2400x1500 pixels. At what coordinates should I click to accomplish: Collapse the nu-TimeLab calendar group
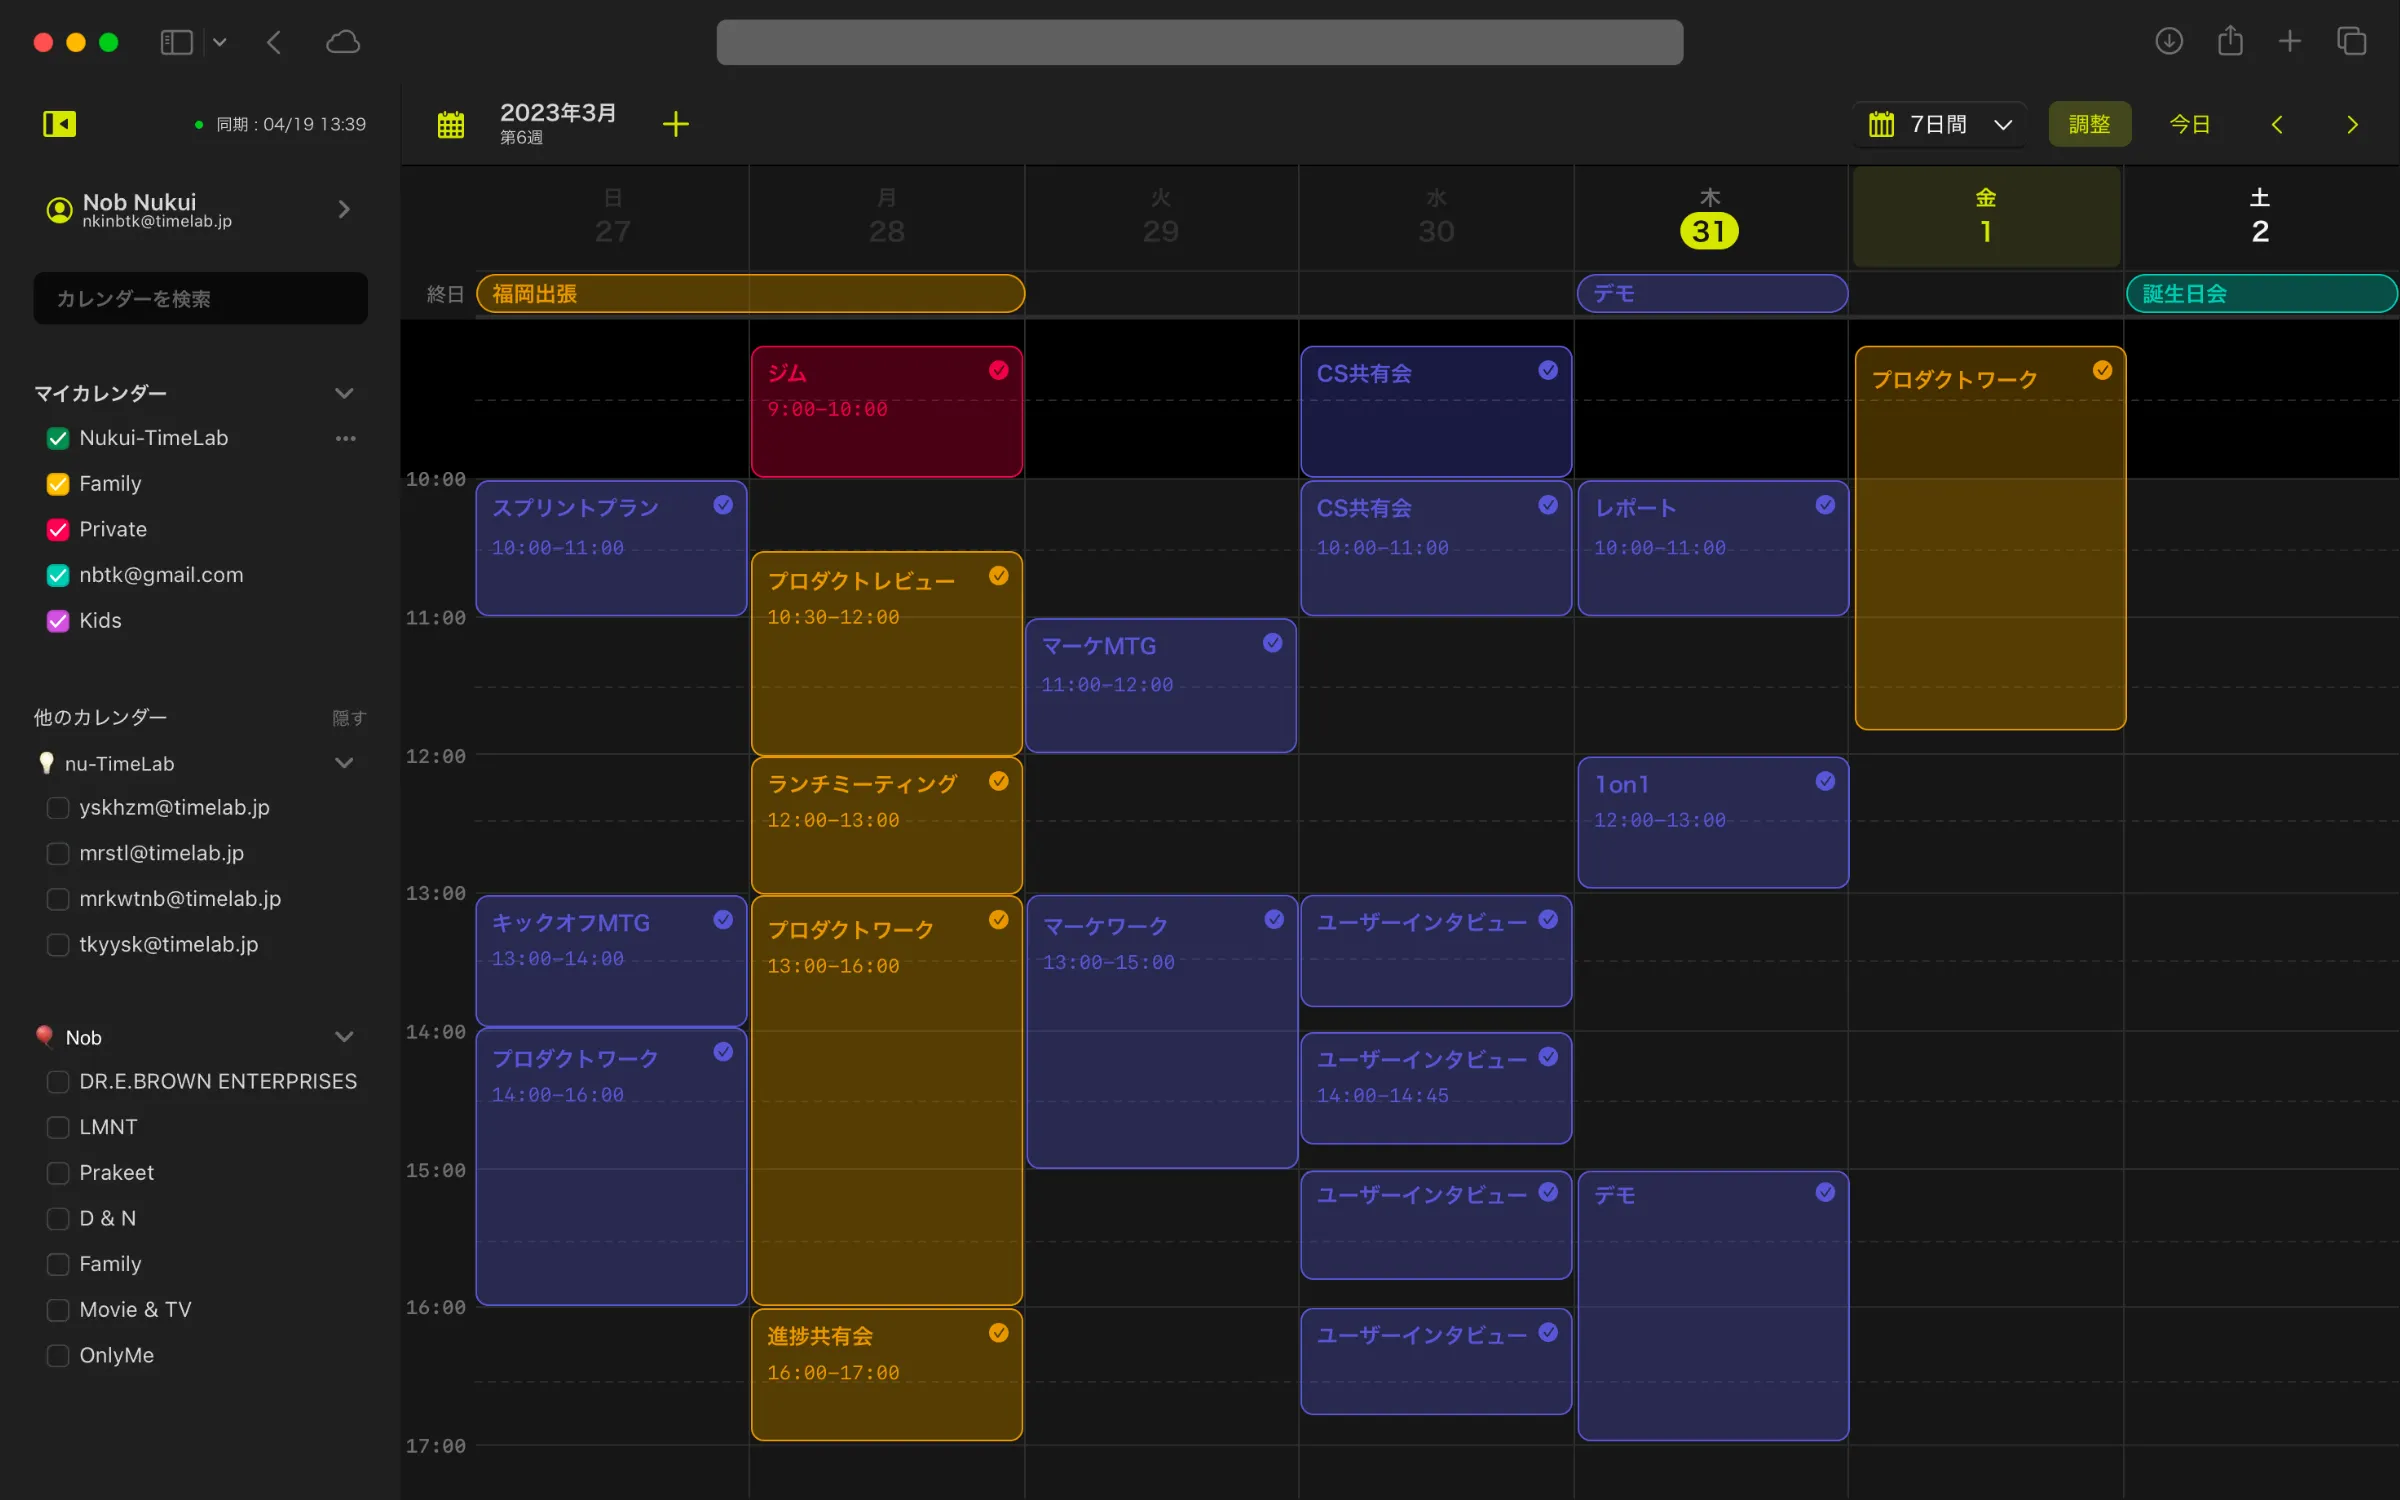pyautogui.click(x=344, y=763)
